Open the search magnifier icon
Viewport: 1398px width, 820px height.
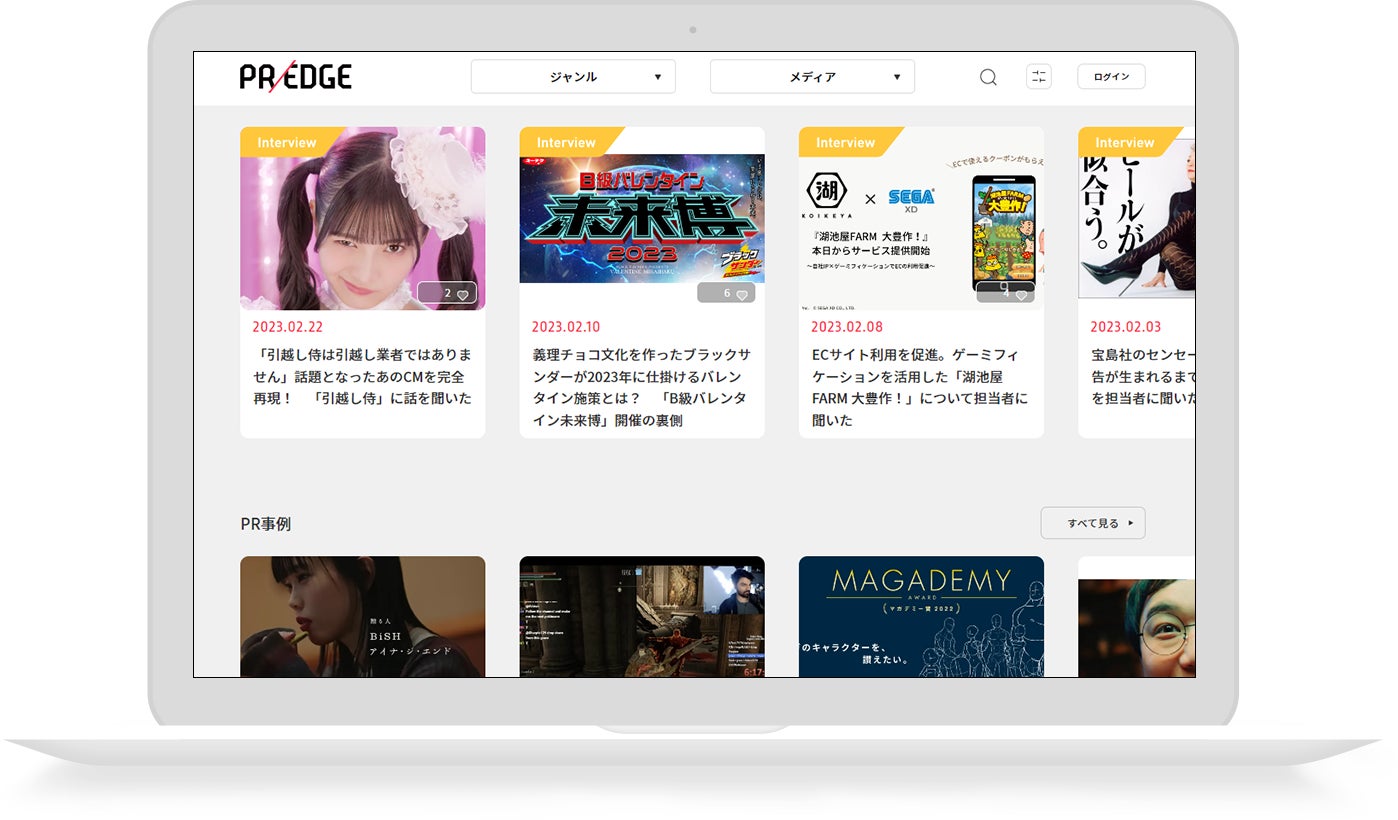[x=988, y=77]
